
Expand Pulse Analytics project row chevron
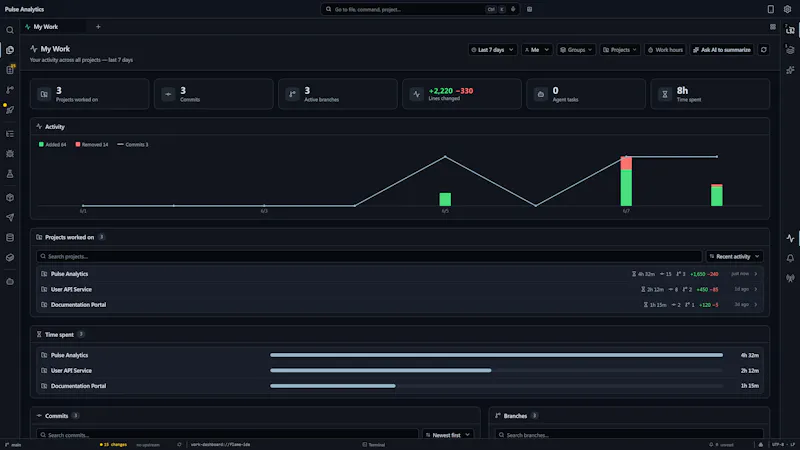click(x=756, y=274)
